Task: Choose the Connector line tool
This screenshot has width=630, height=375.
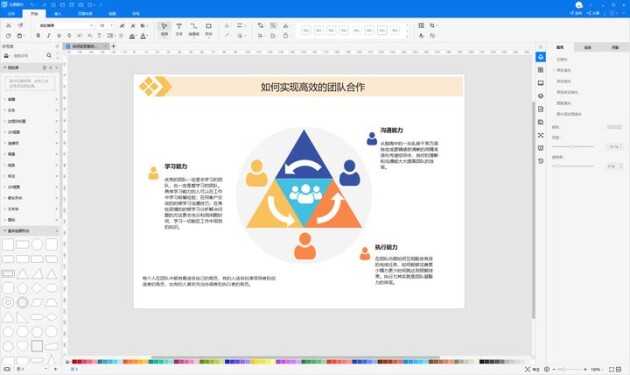Action: point(194,29)
